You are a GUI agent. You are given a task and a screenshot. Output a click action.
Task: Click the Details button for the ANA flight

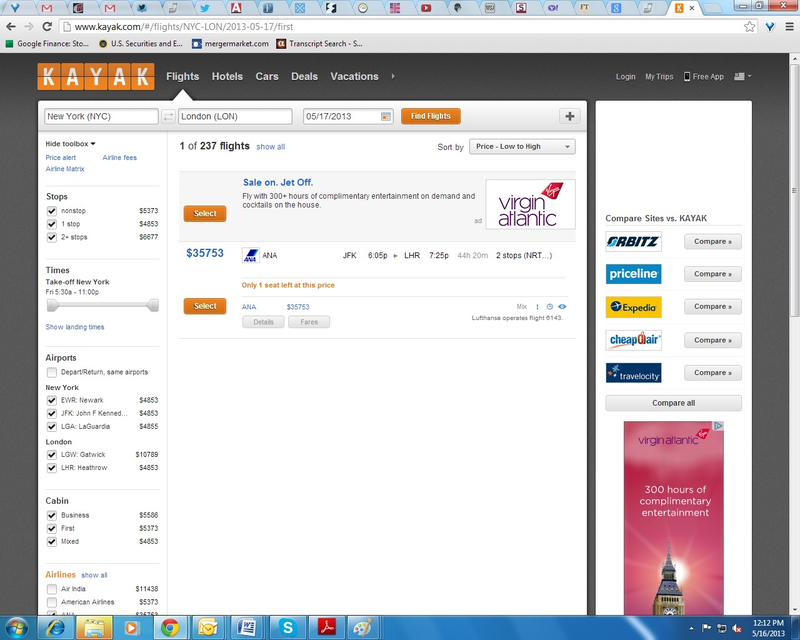(x=263, y=322)
